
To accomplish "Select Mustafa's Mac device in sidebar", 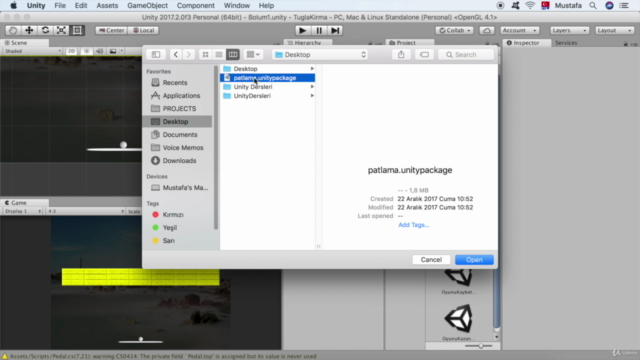I will point(178,188).
